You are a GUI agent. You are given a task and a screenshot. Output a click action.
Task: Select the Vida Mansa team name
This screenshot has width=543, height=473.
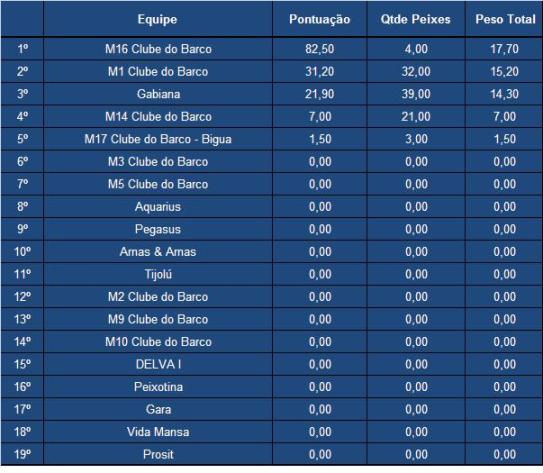point(158,432)
